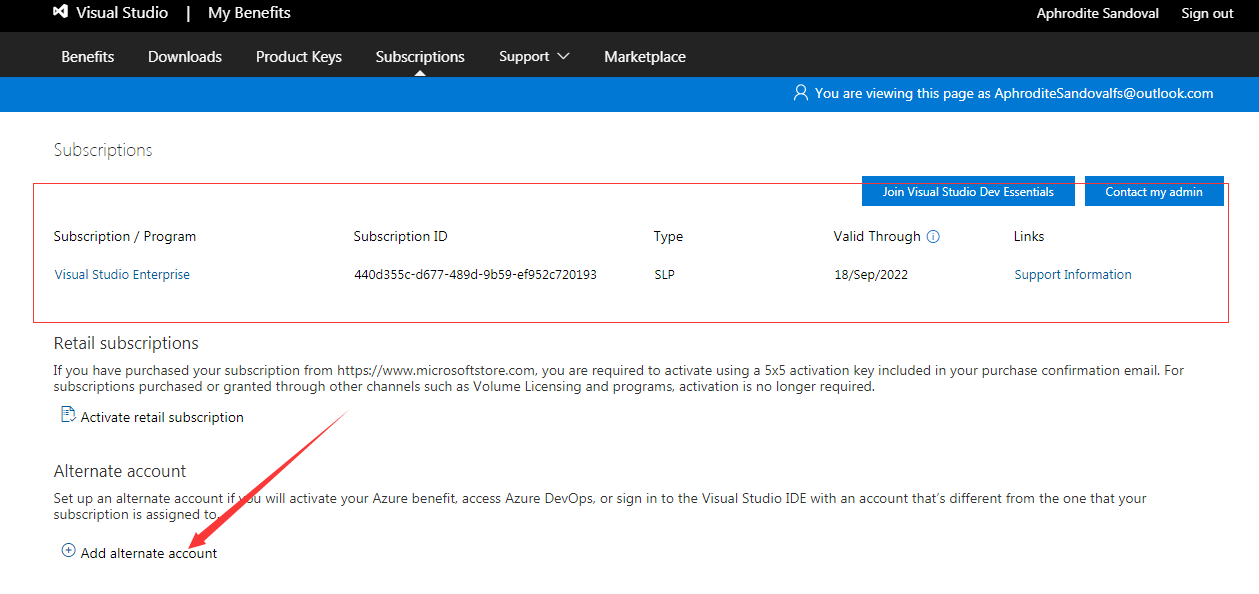The width and height of the screenshot is (1259, 594).
Task: Click the Type column header
Action: 669,237
